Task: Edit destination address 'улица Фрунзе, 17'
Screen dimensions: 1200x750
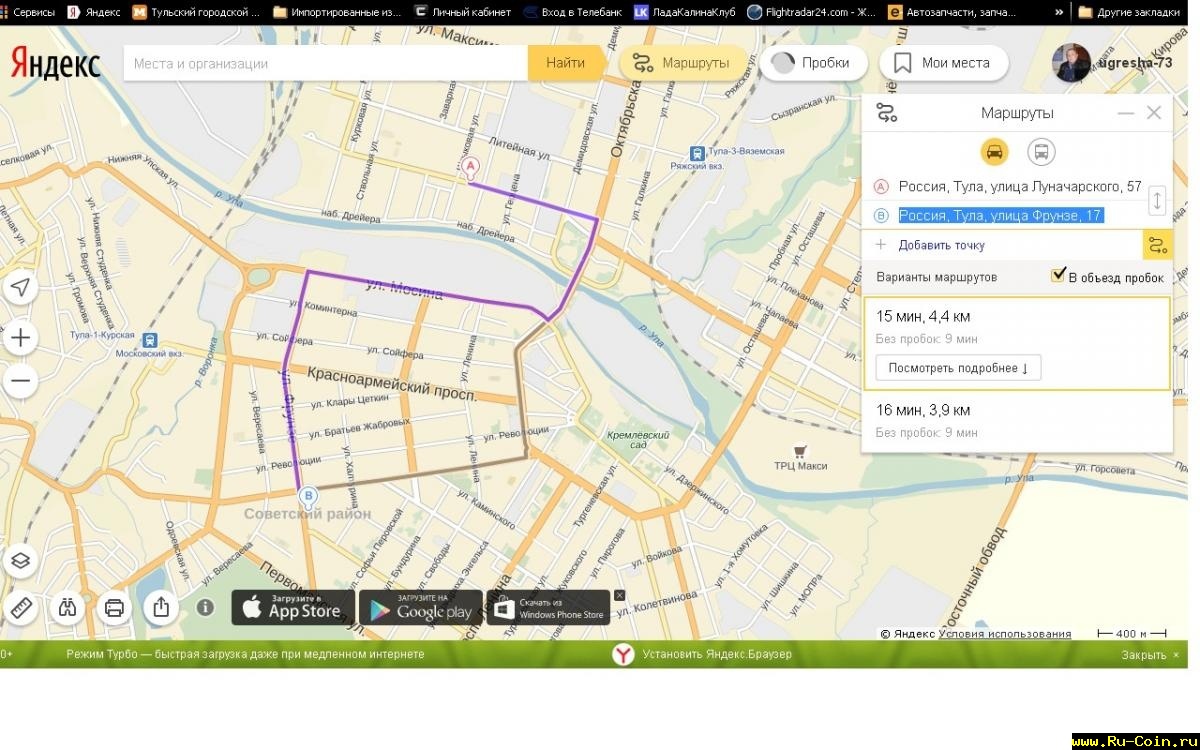Action: click(1001, 215)
